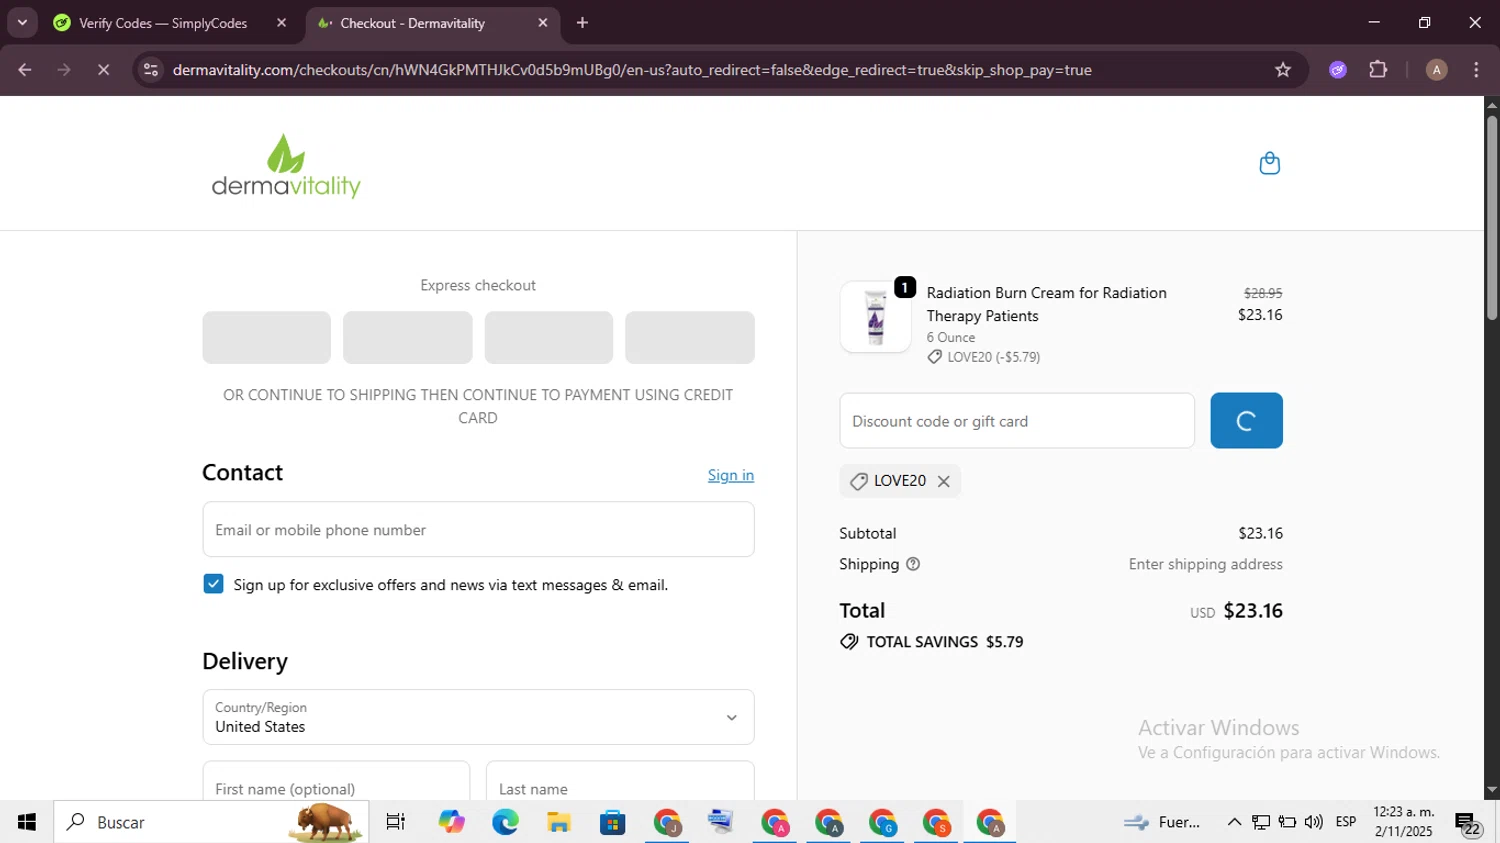Viewport: 1500px width, 843px height.
Task: Open File Explorer from the taskbar
Action: tap(559, 822)
